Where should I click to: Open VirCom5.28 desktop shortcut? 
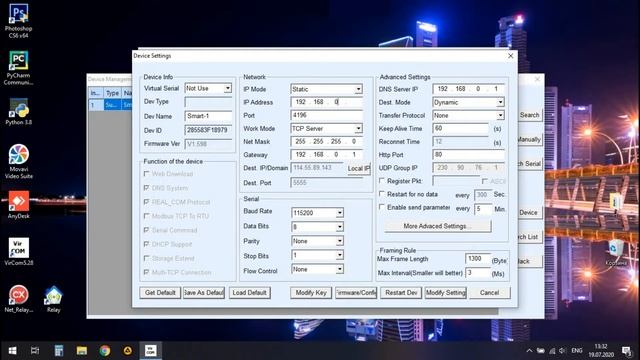tap(18, 251)
